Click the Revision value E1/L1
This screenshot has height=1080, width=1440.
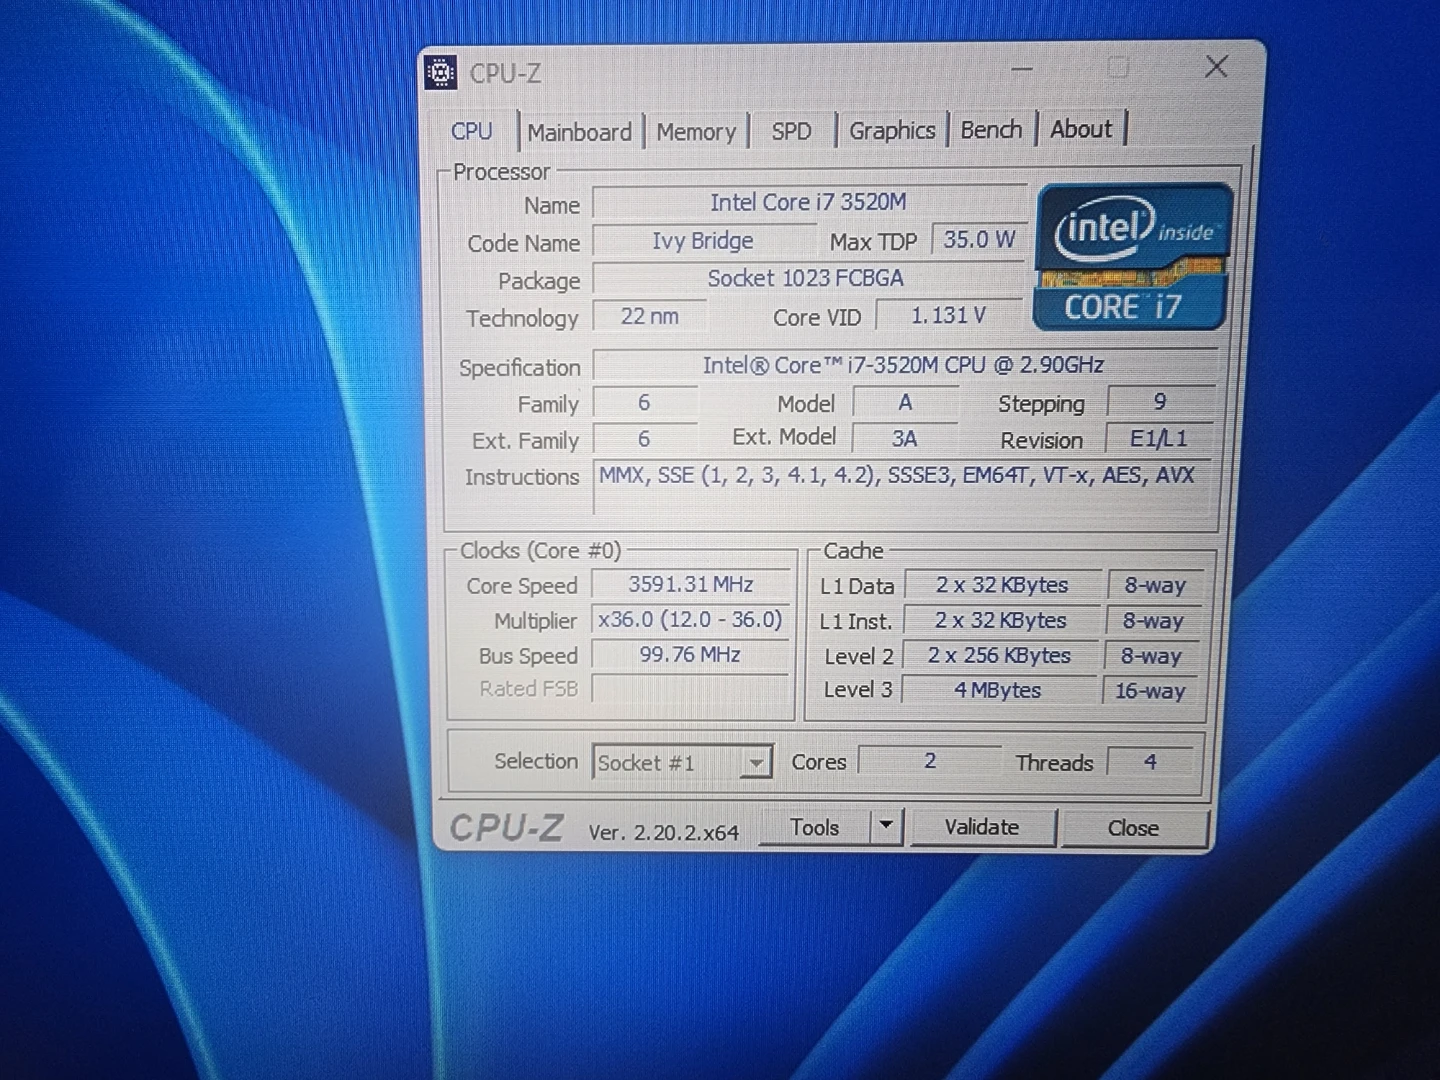(1159, 439)
